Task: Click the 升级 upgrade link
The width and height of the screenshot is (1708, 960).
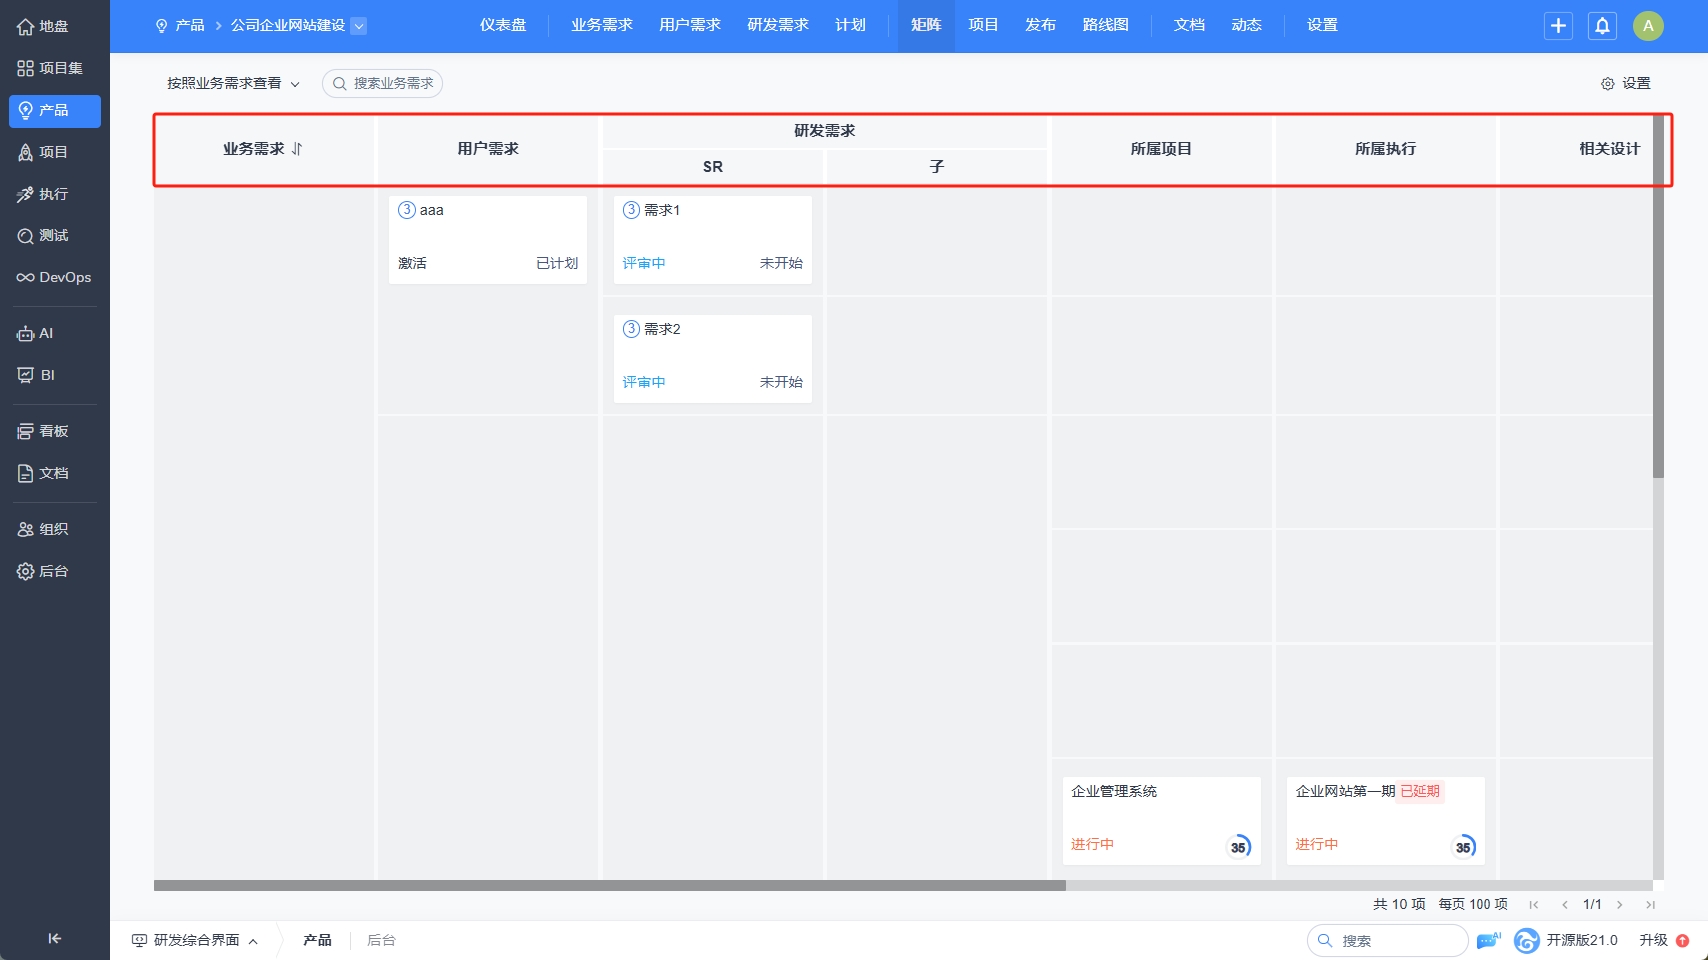Action: [x=1653, y=940]
